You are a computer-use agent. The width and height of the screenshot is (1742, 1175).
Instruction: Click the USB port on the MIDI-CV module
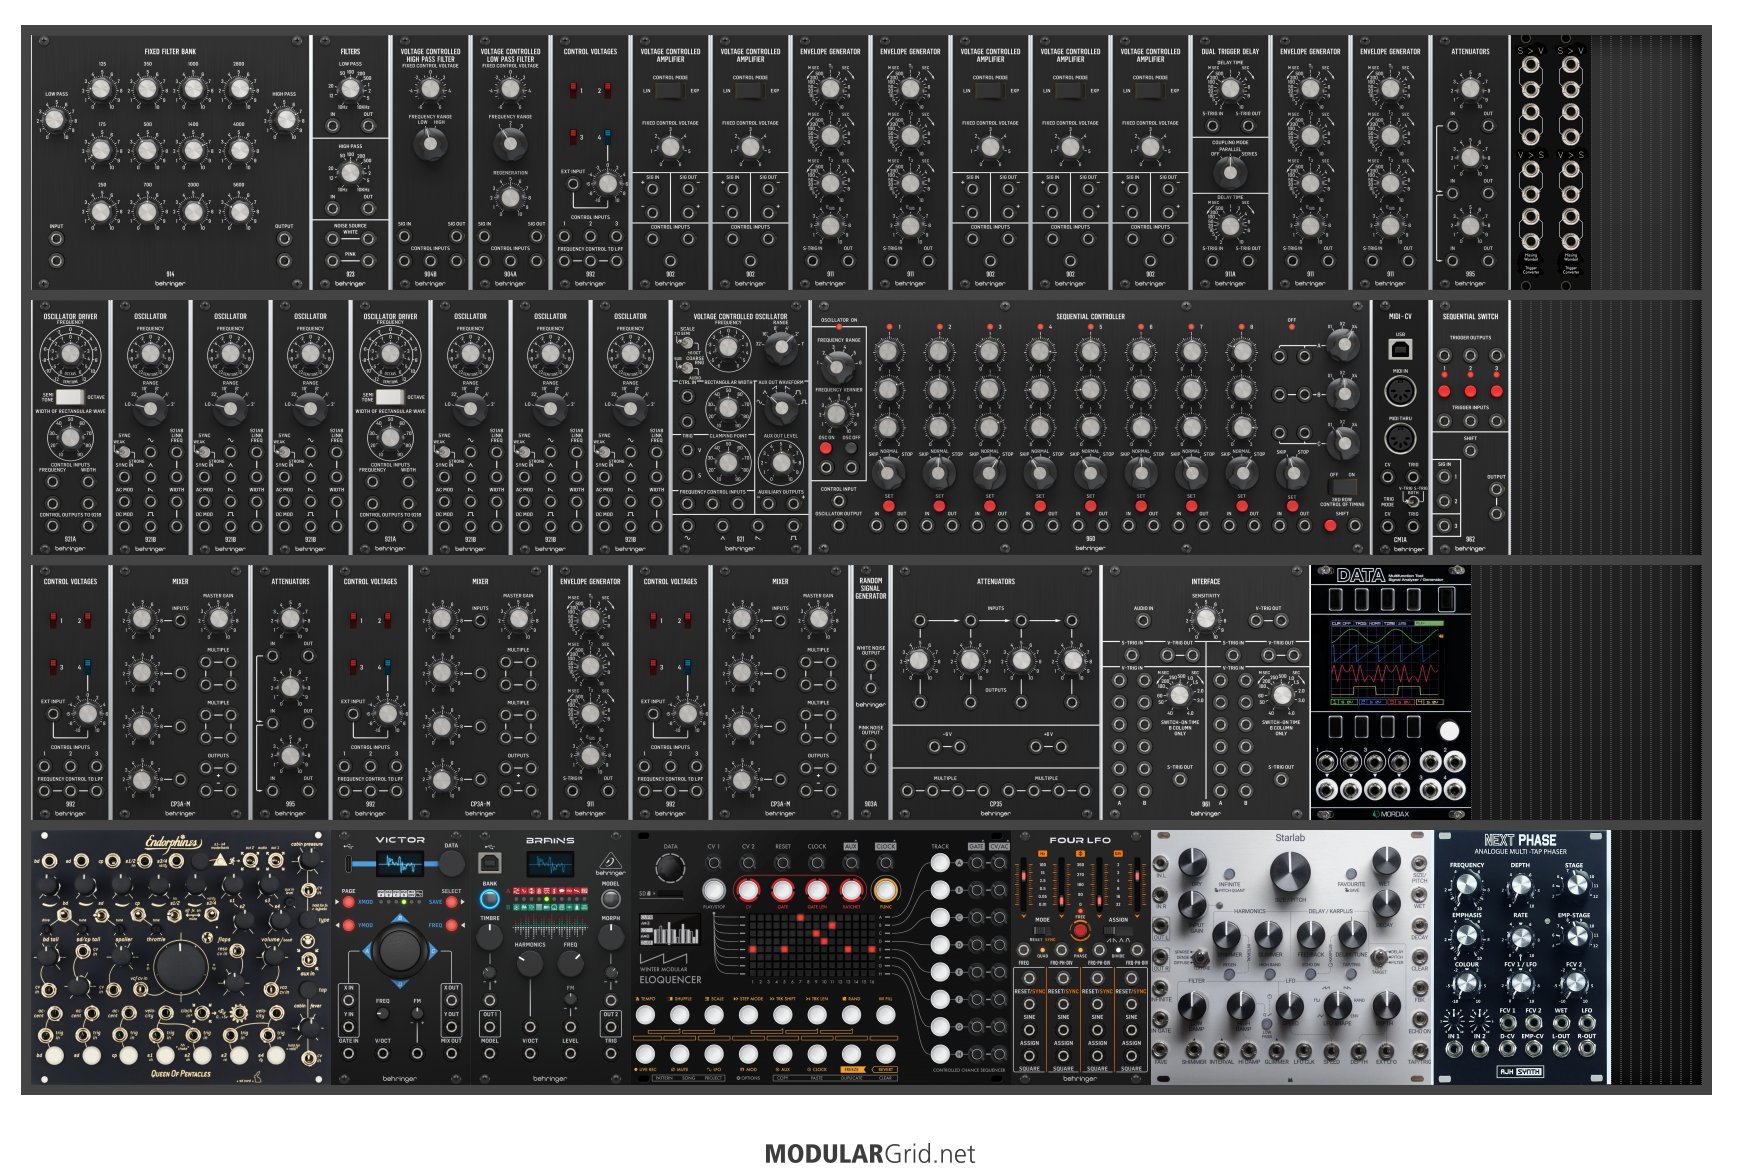1400,349
